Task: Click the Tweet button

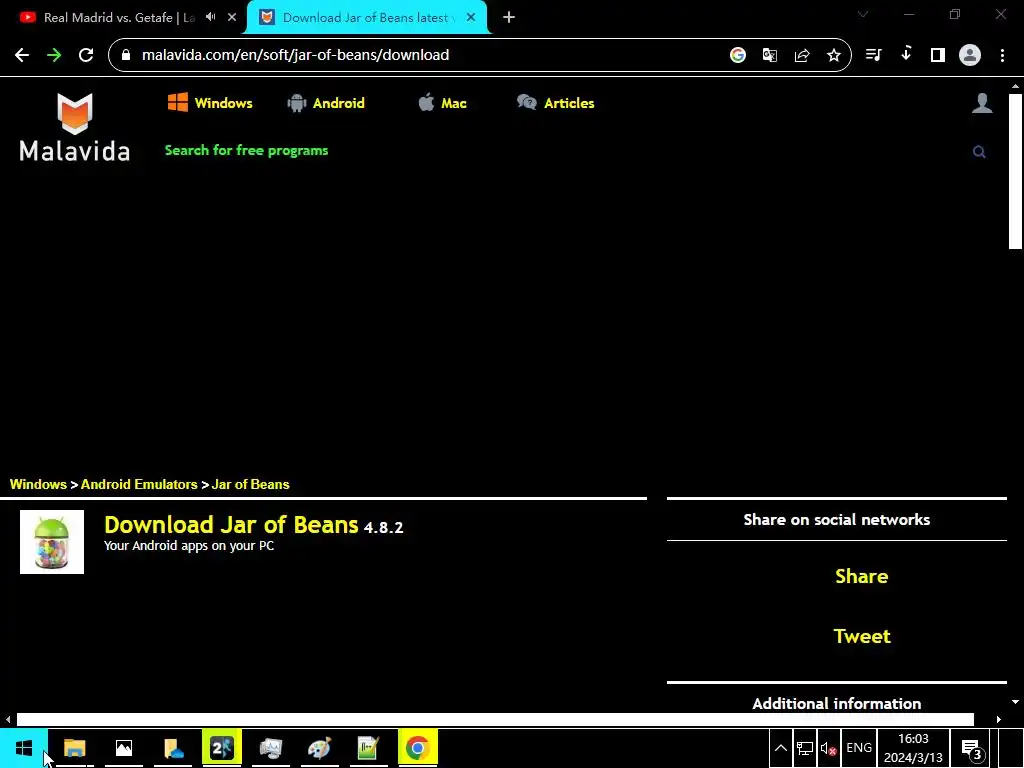Action: pyautogui.click(x=862, y=636)
